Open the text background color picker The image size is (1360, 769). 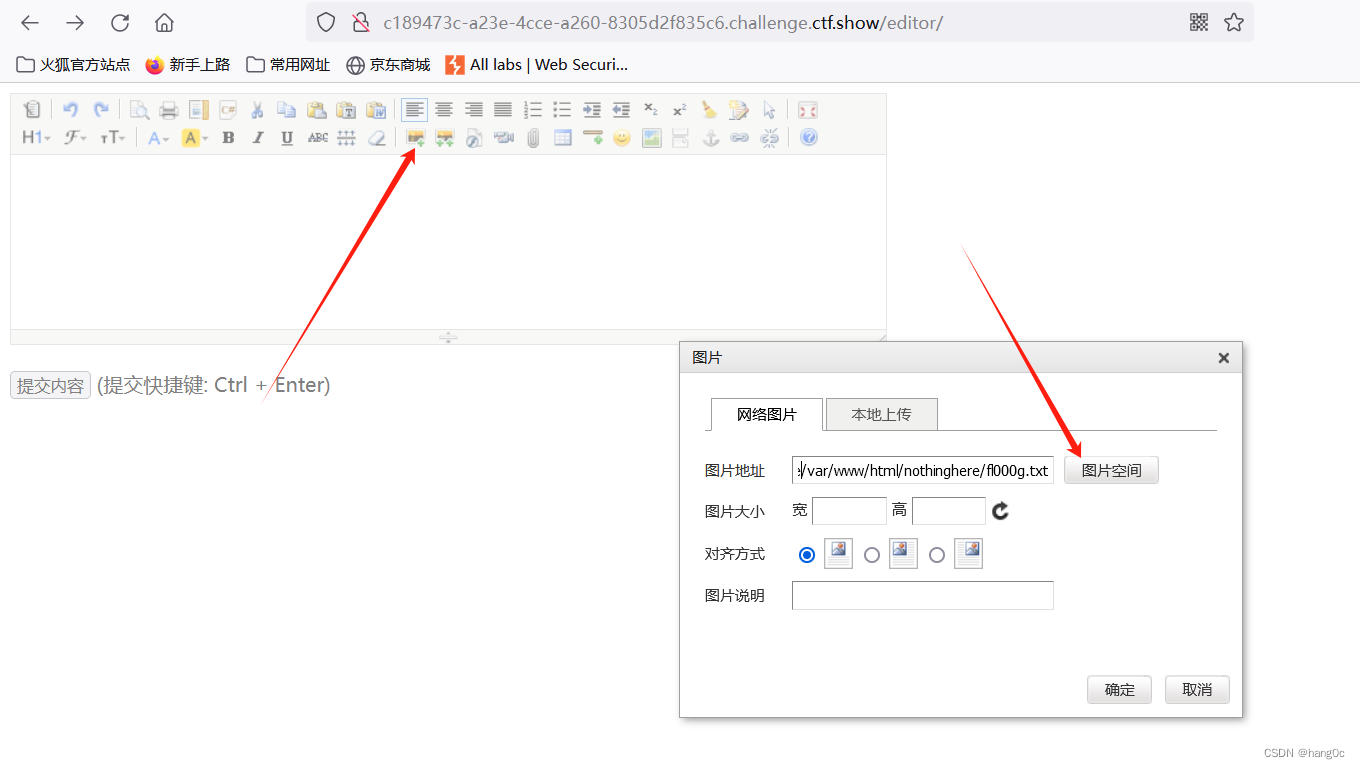195,138
